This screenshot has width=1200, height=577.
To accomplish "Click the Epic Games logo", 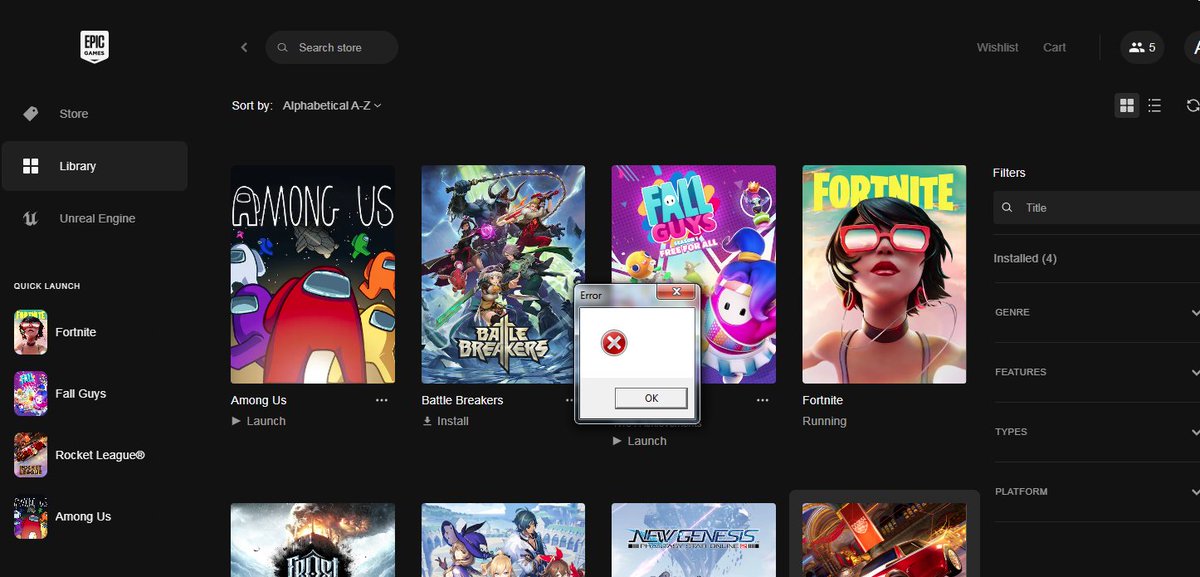I will point(94,47).
